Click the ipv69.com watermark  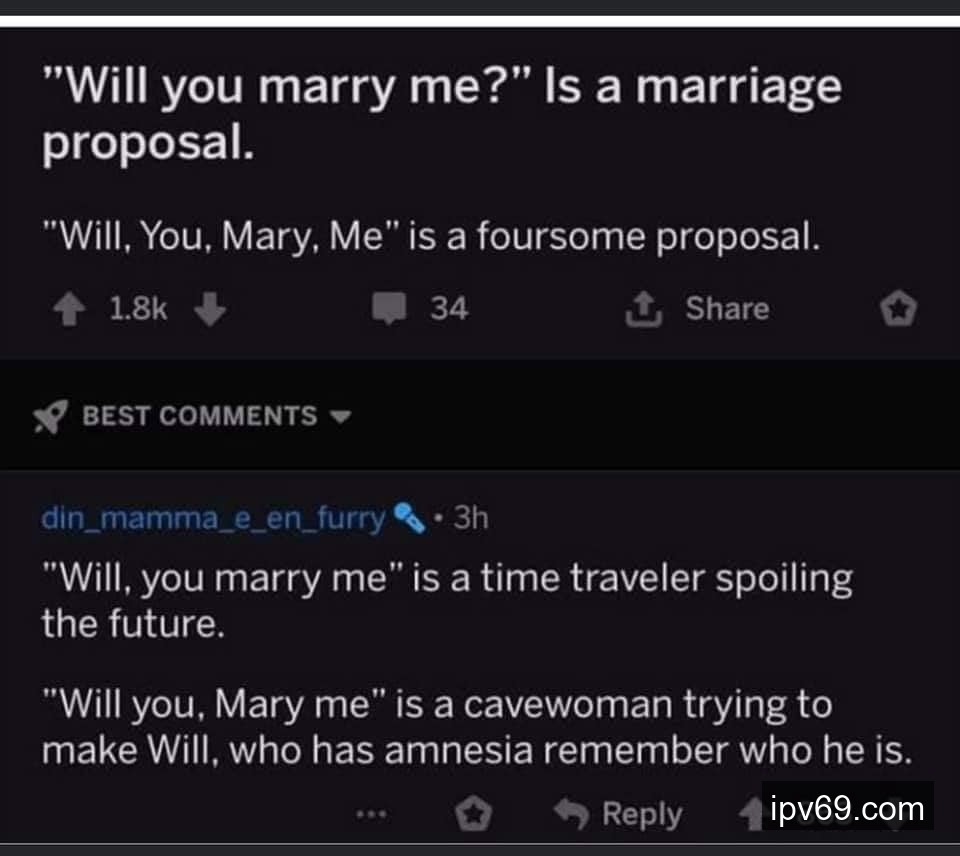(848, 807)
